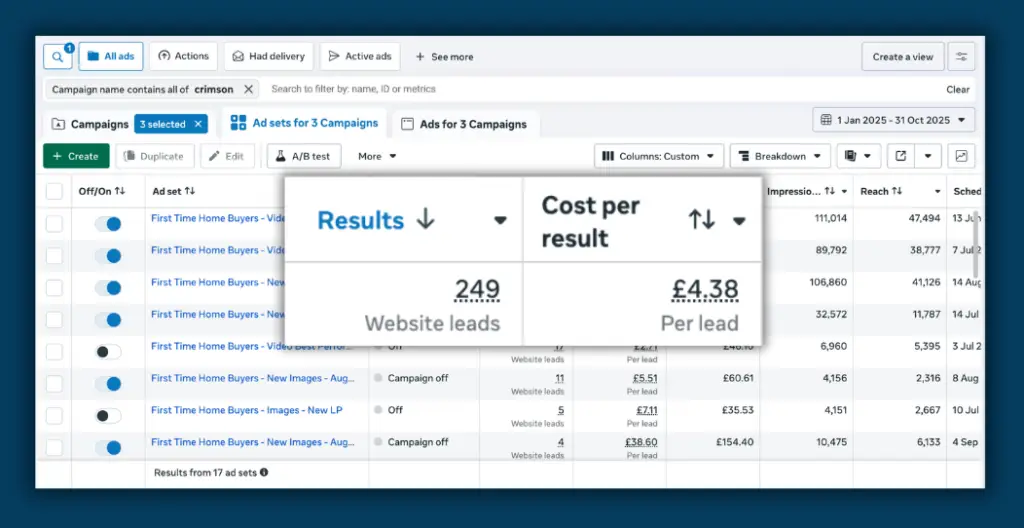This screenshot has height=528, width=1024.
Task: Click the info icon beside Results from 17 ad sets
Action: click(x=264, y=472)
